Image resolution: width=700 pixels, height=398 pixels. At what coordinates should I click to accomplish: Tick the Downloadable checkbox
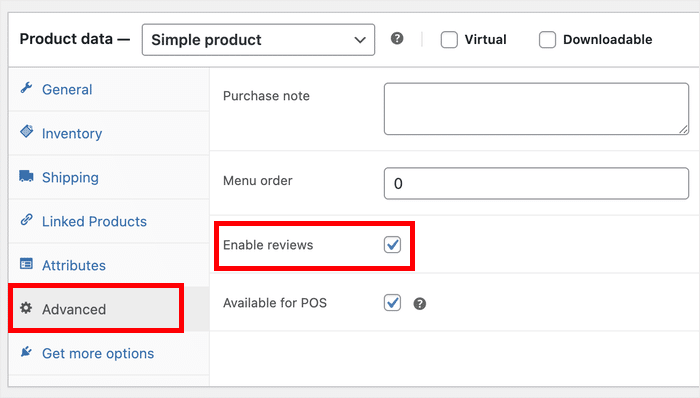pos(547,40)
